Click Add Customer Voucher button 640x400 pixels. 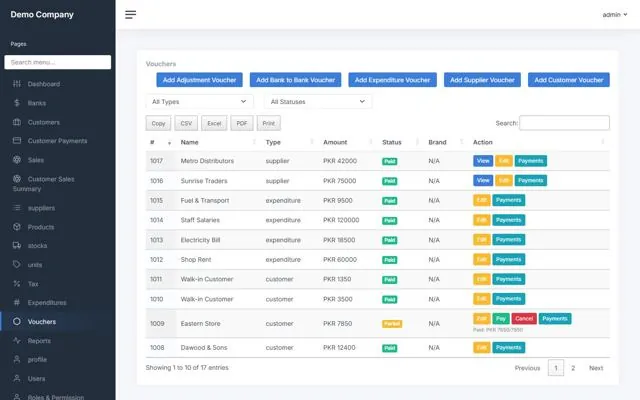point(569,80)
